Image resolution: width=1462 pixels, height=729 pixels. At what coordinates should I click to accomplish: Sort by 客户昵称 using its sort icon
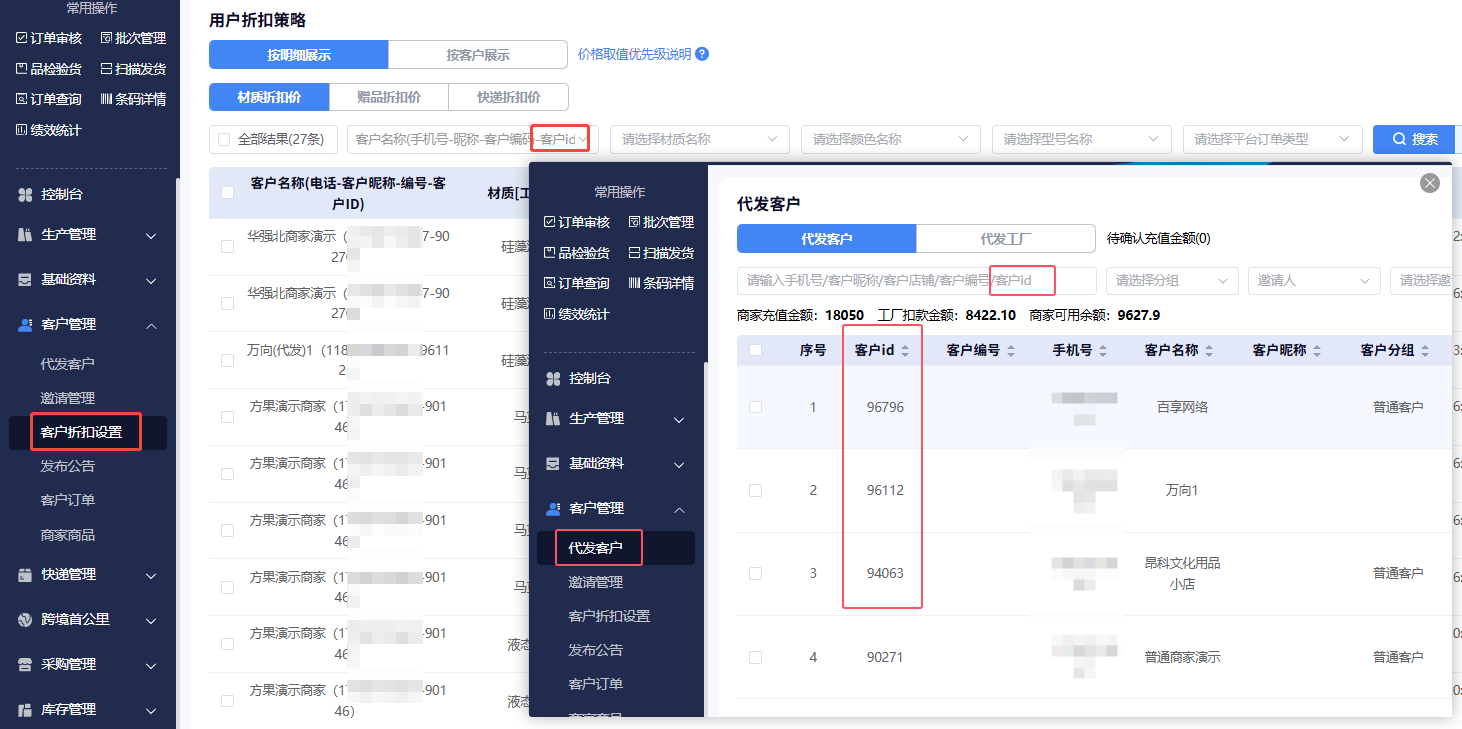pyautogui.click(x=1316, y=350)
